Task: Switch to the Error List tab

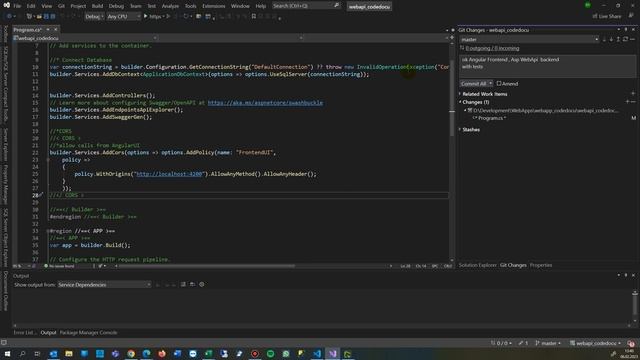Action: [x=24, y=333]
